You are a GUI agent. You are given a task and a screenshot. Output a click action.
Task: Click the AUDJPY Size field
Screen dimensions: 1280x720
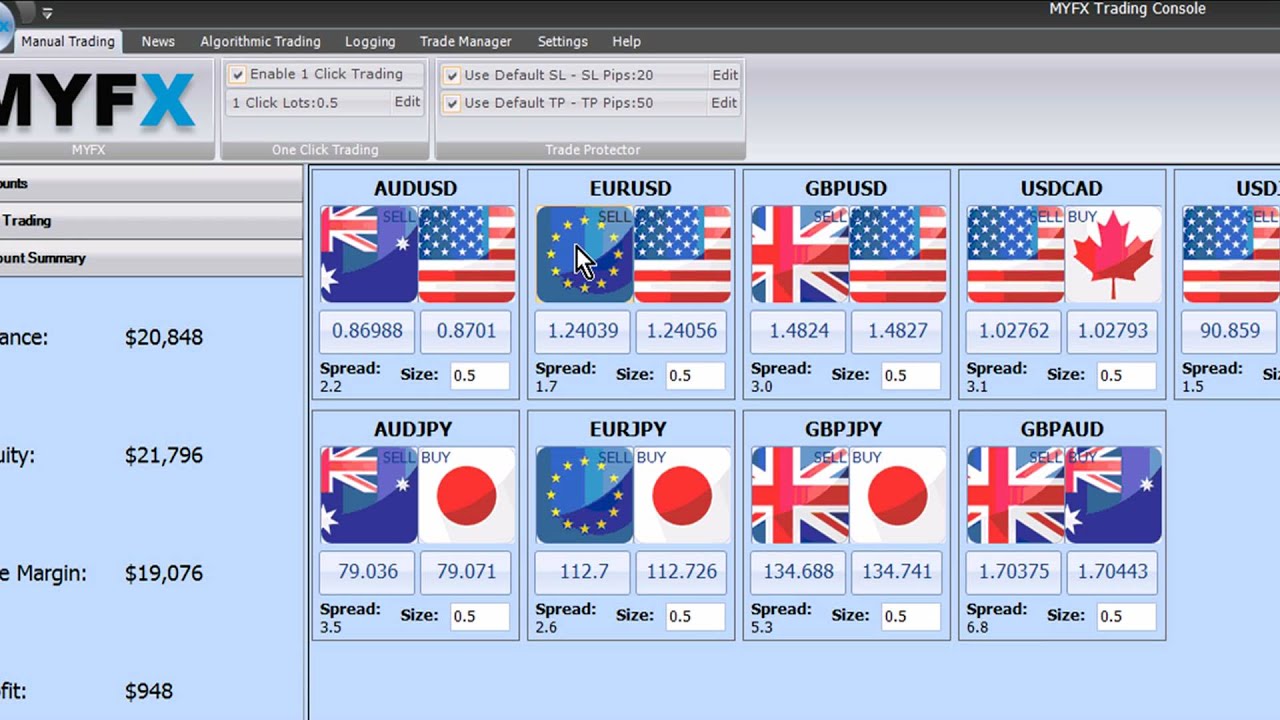(479, 617)
